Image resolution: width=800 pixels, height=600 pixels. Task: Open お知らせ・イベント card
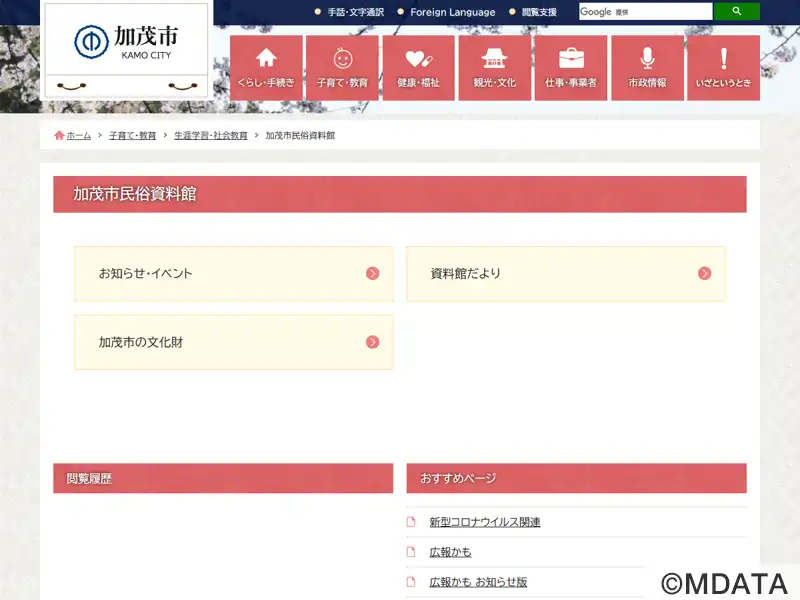(x=234, y=274)
